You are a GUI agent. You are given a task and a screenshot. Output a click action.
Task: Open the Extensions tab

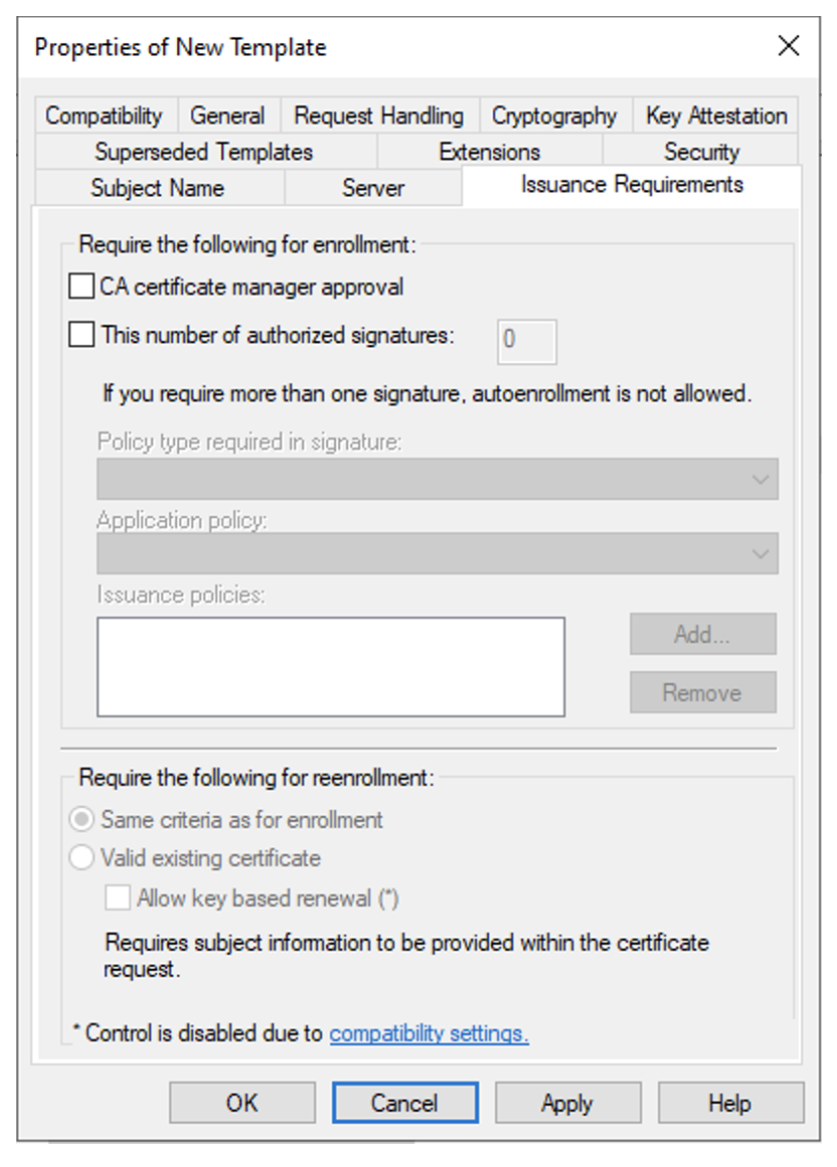[490, 152]
